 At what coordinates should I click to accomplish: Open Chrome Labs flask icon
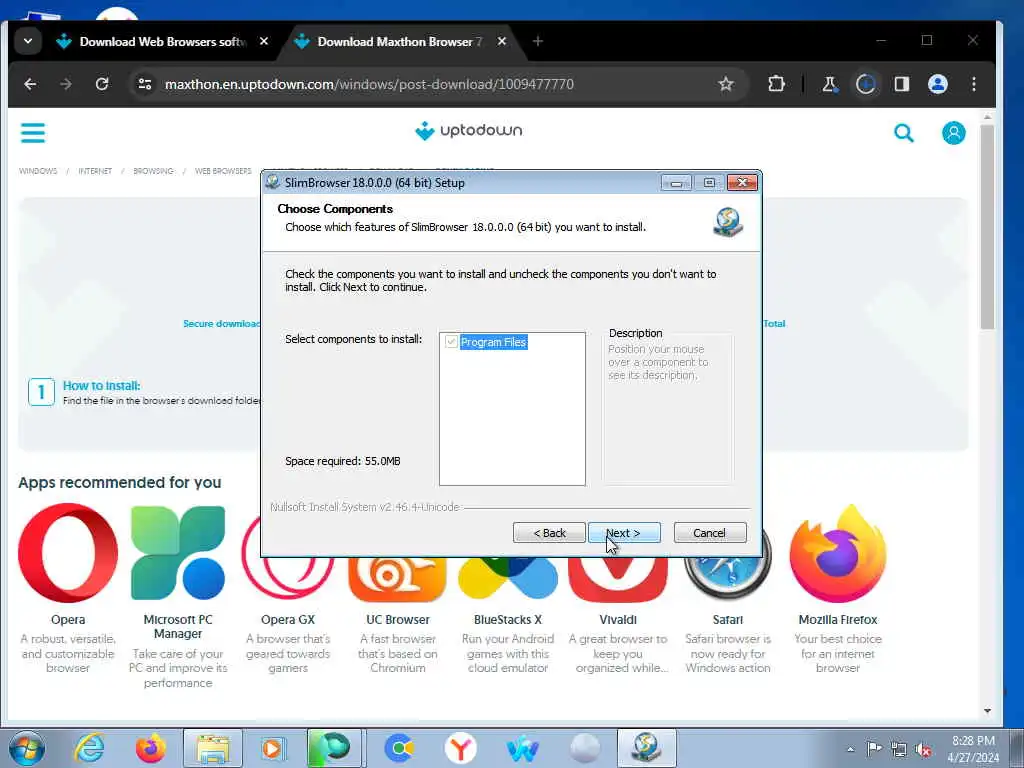point(829,84)
